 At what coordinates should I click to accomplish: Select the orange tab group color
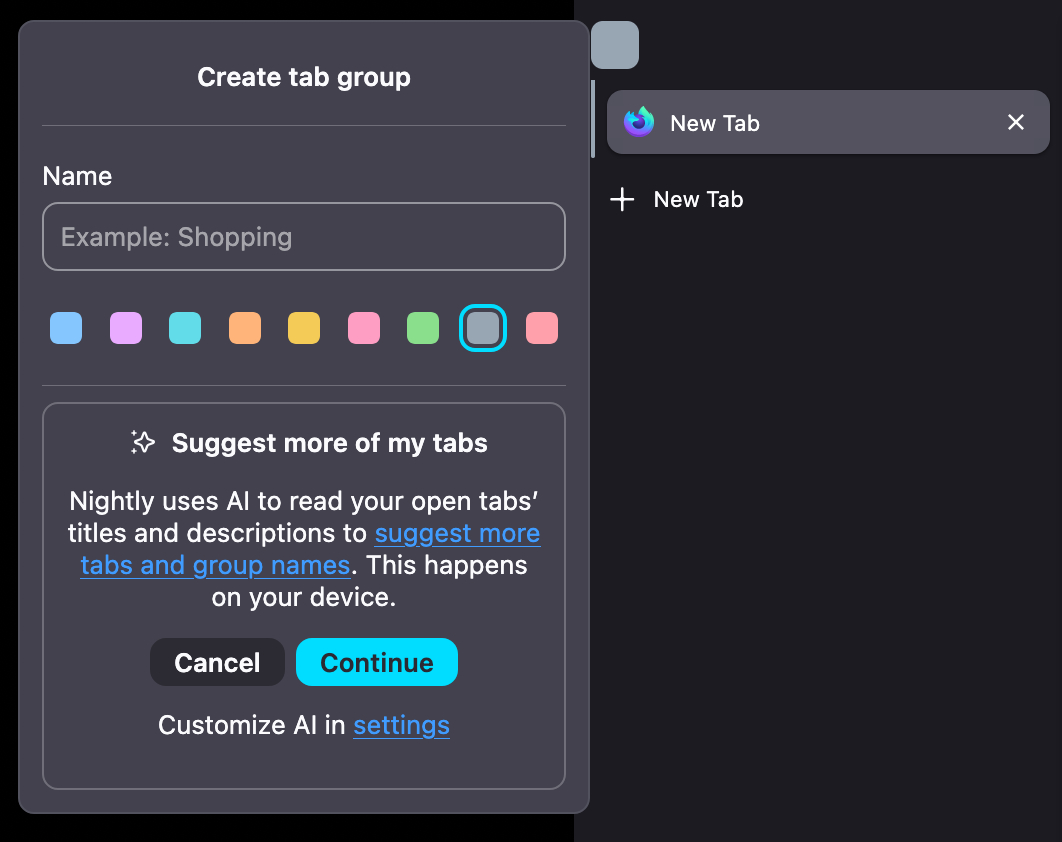245,328
